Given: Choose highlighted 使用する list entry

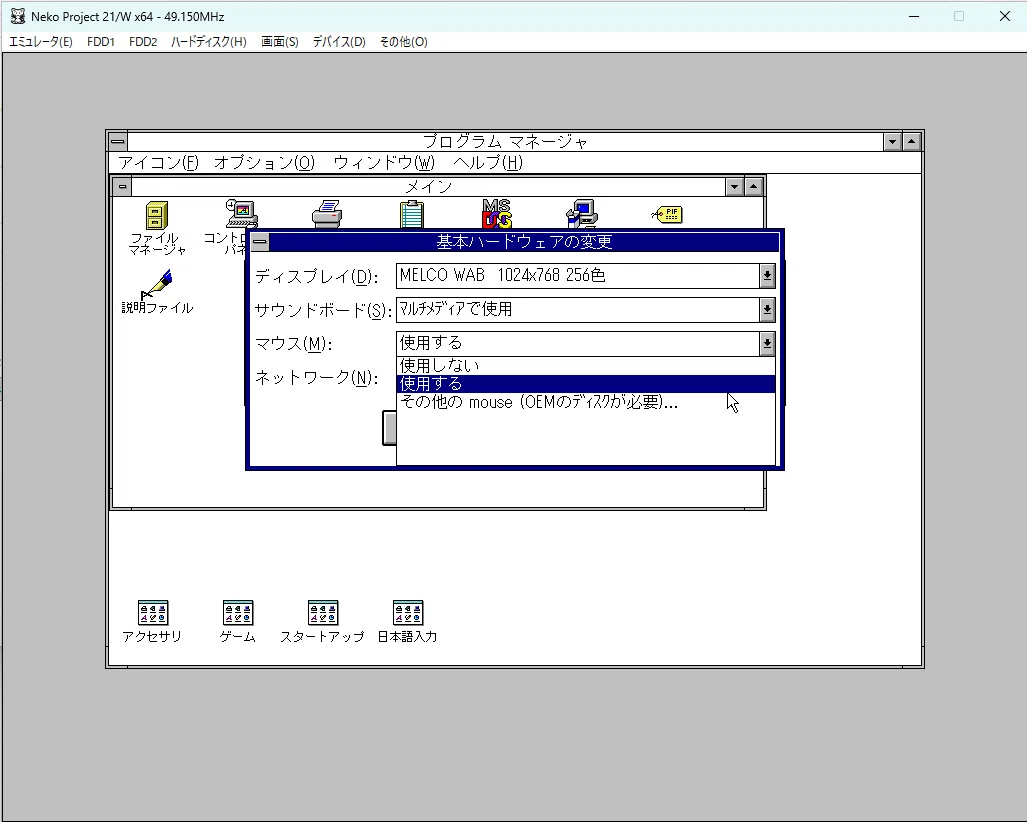Looking at the screenshot, I should pos(586,384).
